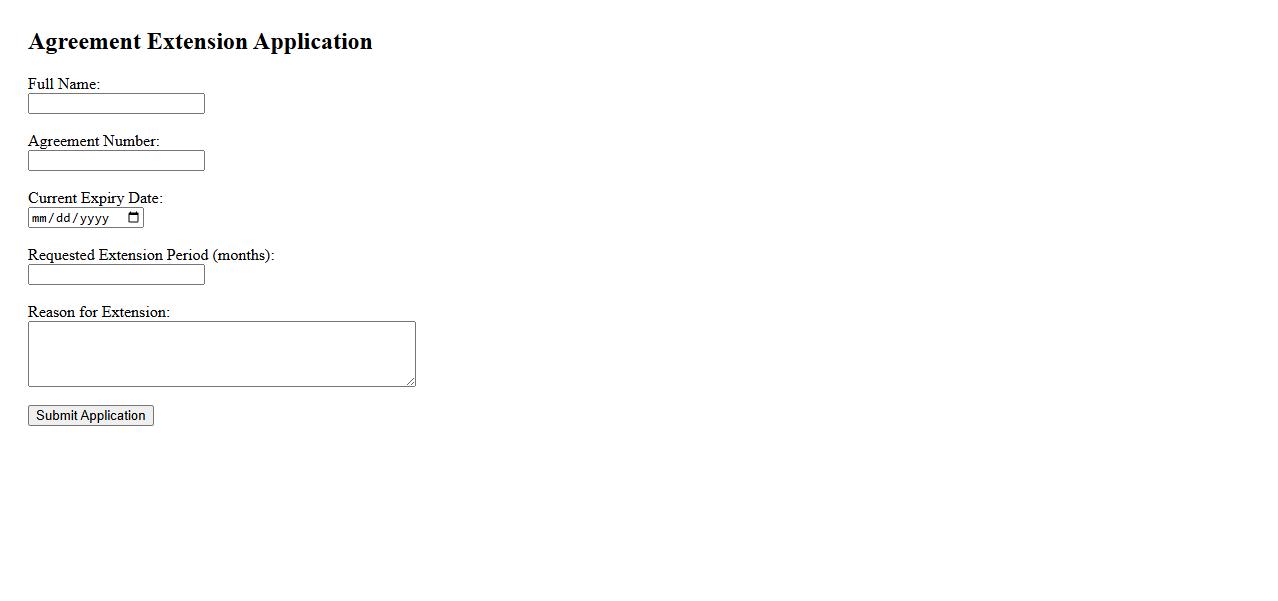Click the "Reason for Extension:" label
Viewport: 1278px width, 601px height.
point(99,312)
